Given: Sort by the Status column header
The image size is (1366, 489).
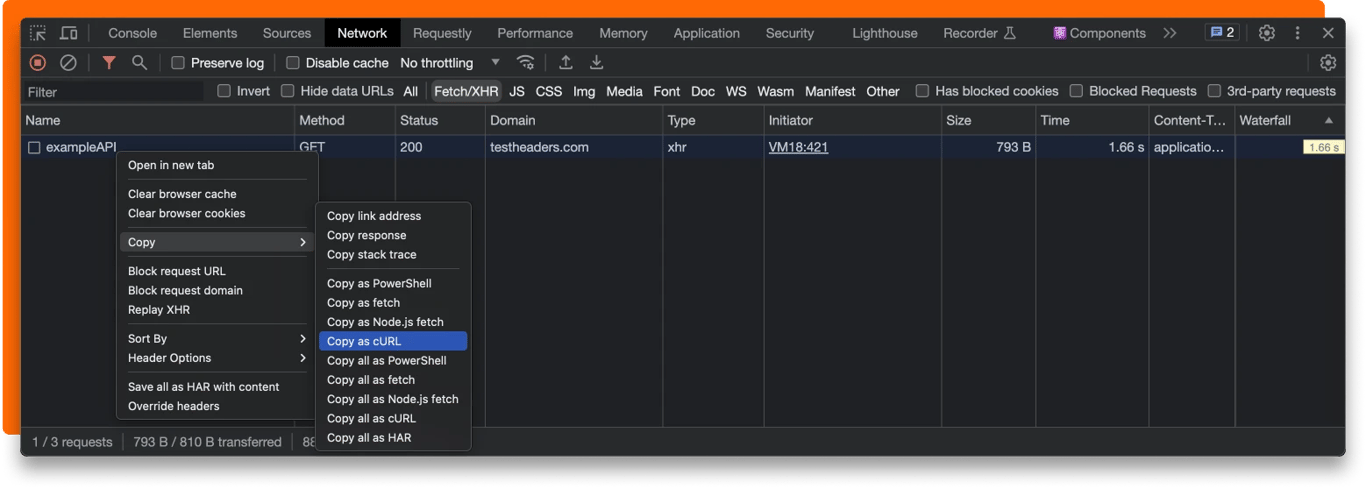Looking at the screenshot, I should [440, 120].
